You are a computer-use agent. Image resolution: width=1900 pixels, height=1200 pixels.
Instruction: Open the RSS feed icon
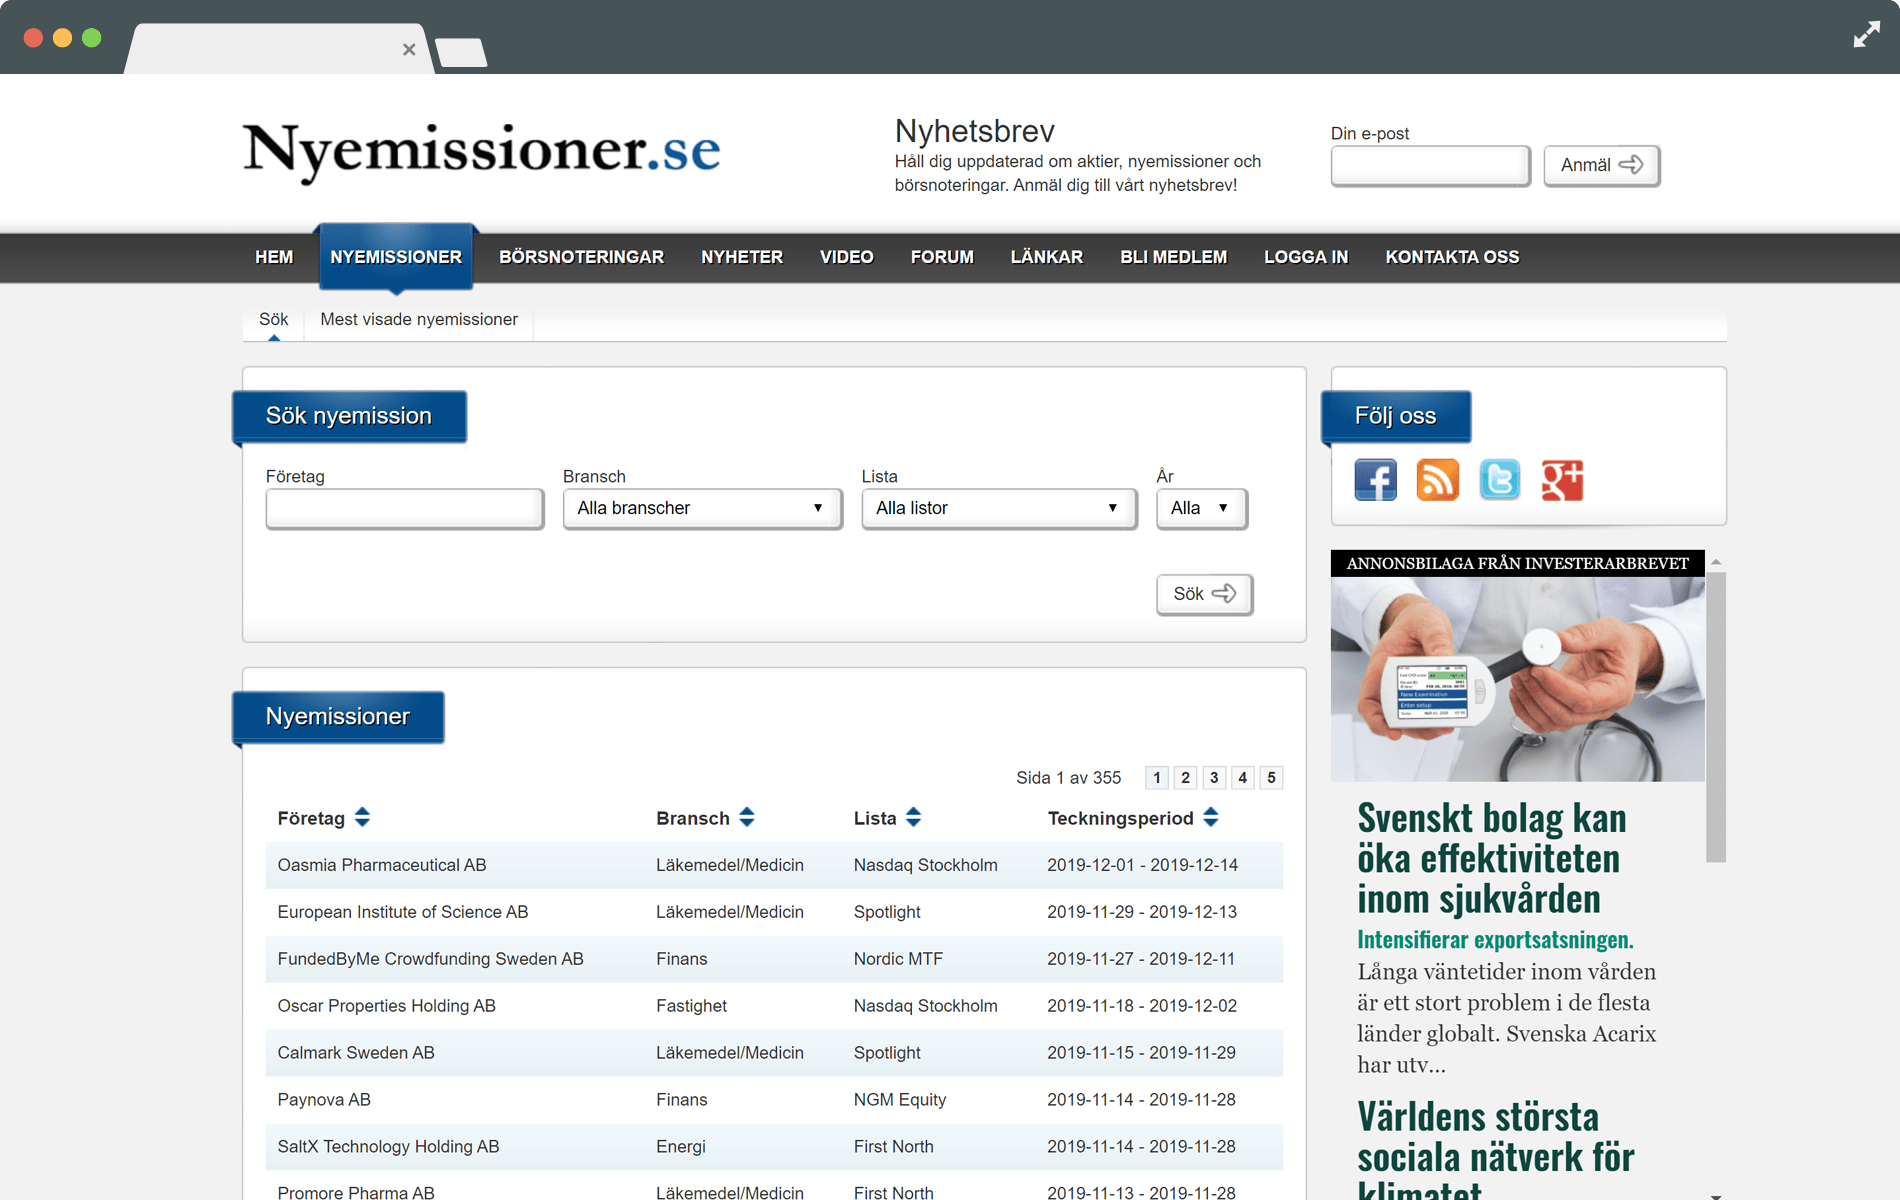pyautogui.click(x=1437, y=480)
